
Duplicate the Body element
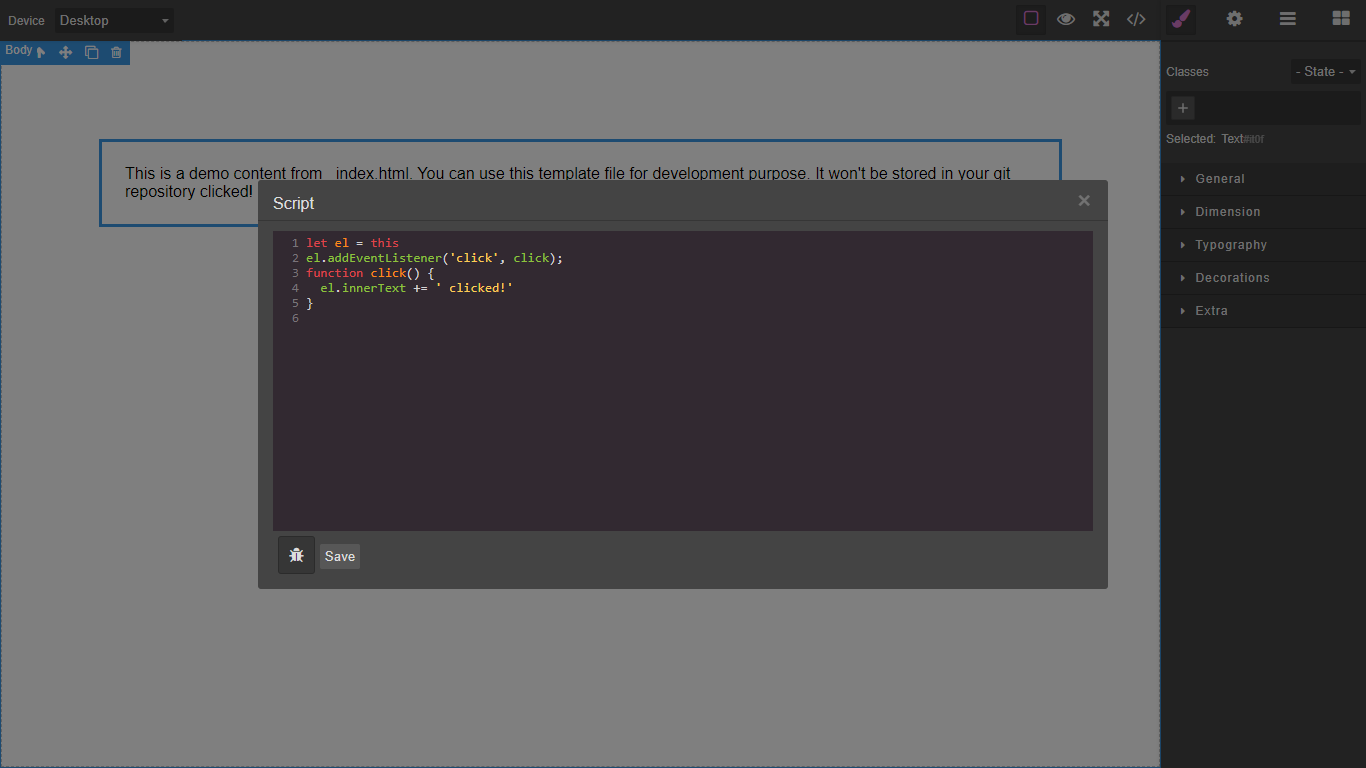click(91, 51)
